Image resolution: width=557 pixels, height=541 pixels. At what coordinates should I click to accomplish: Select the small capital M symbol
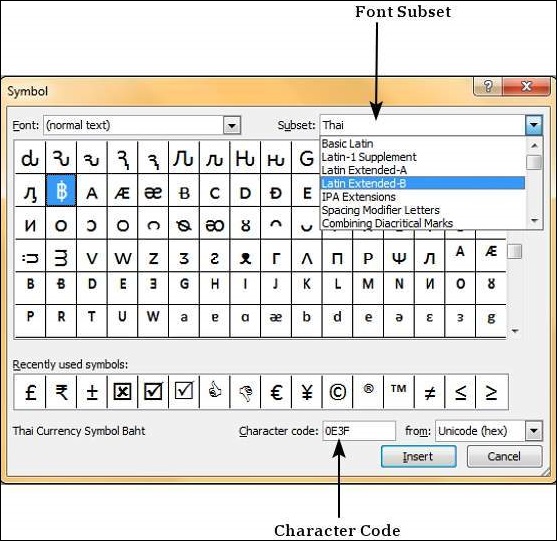(368, 288)
